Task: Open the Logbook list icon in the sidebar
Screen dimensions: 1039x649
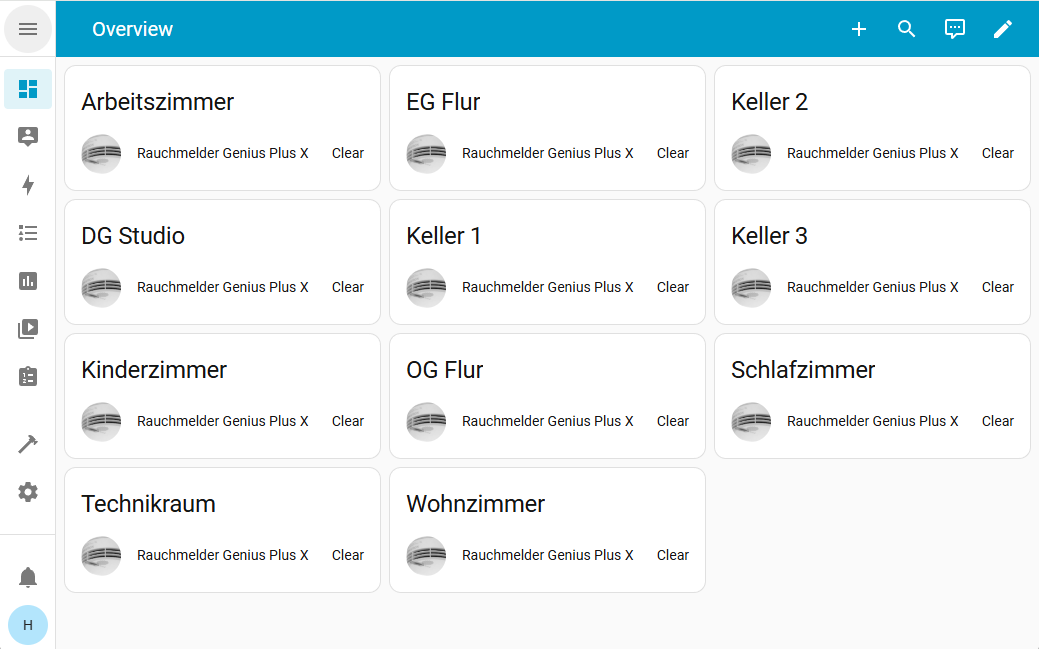Action: click(28, 233)
